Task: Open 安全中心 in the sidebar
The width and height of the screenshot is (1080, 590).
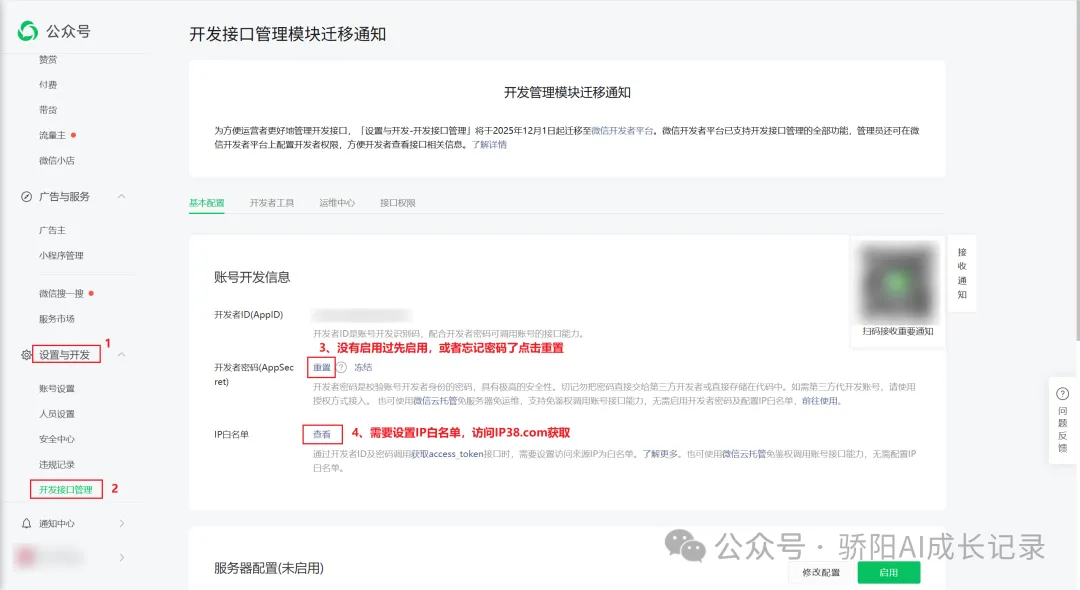Action: (x=56, y=439)
